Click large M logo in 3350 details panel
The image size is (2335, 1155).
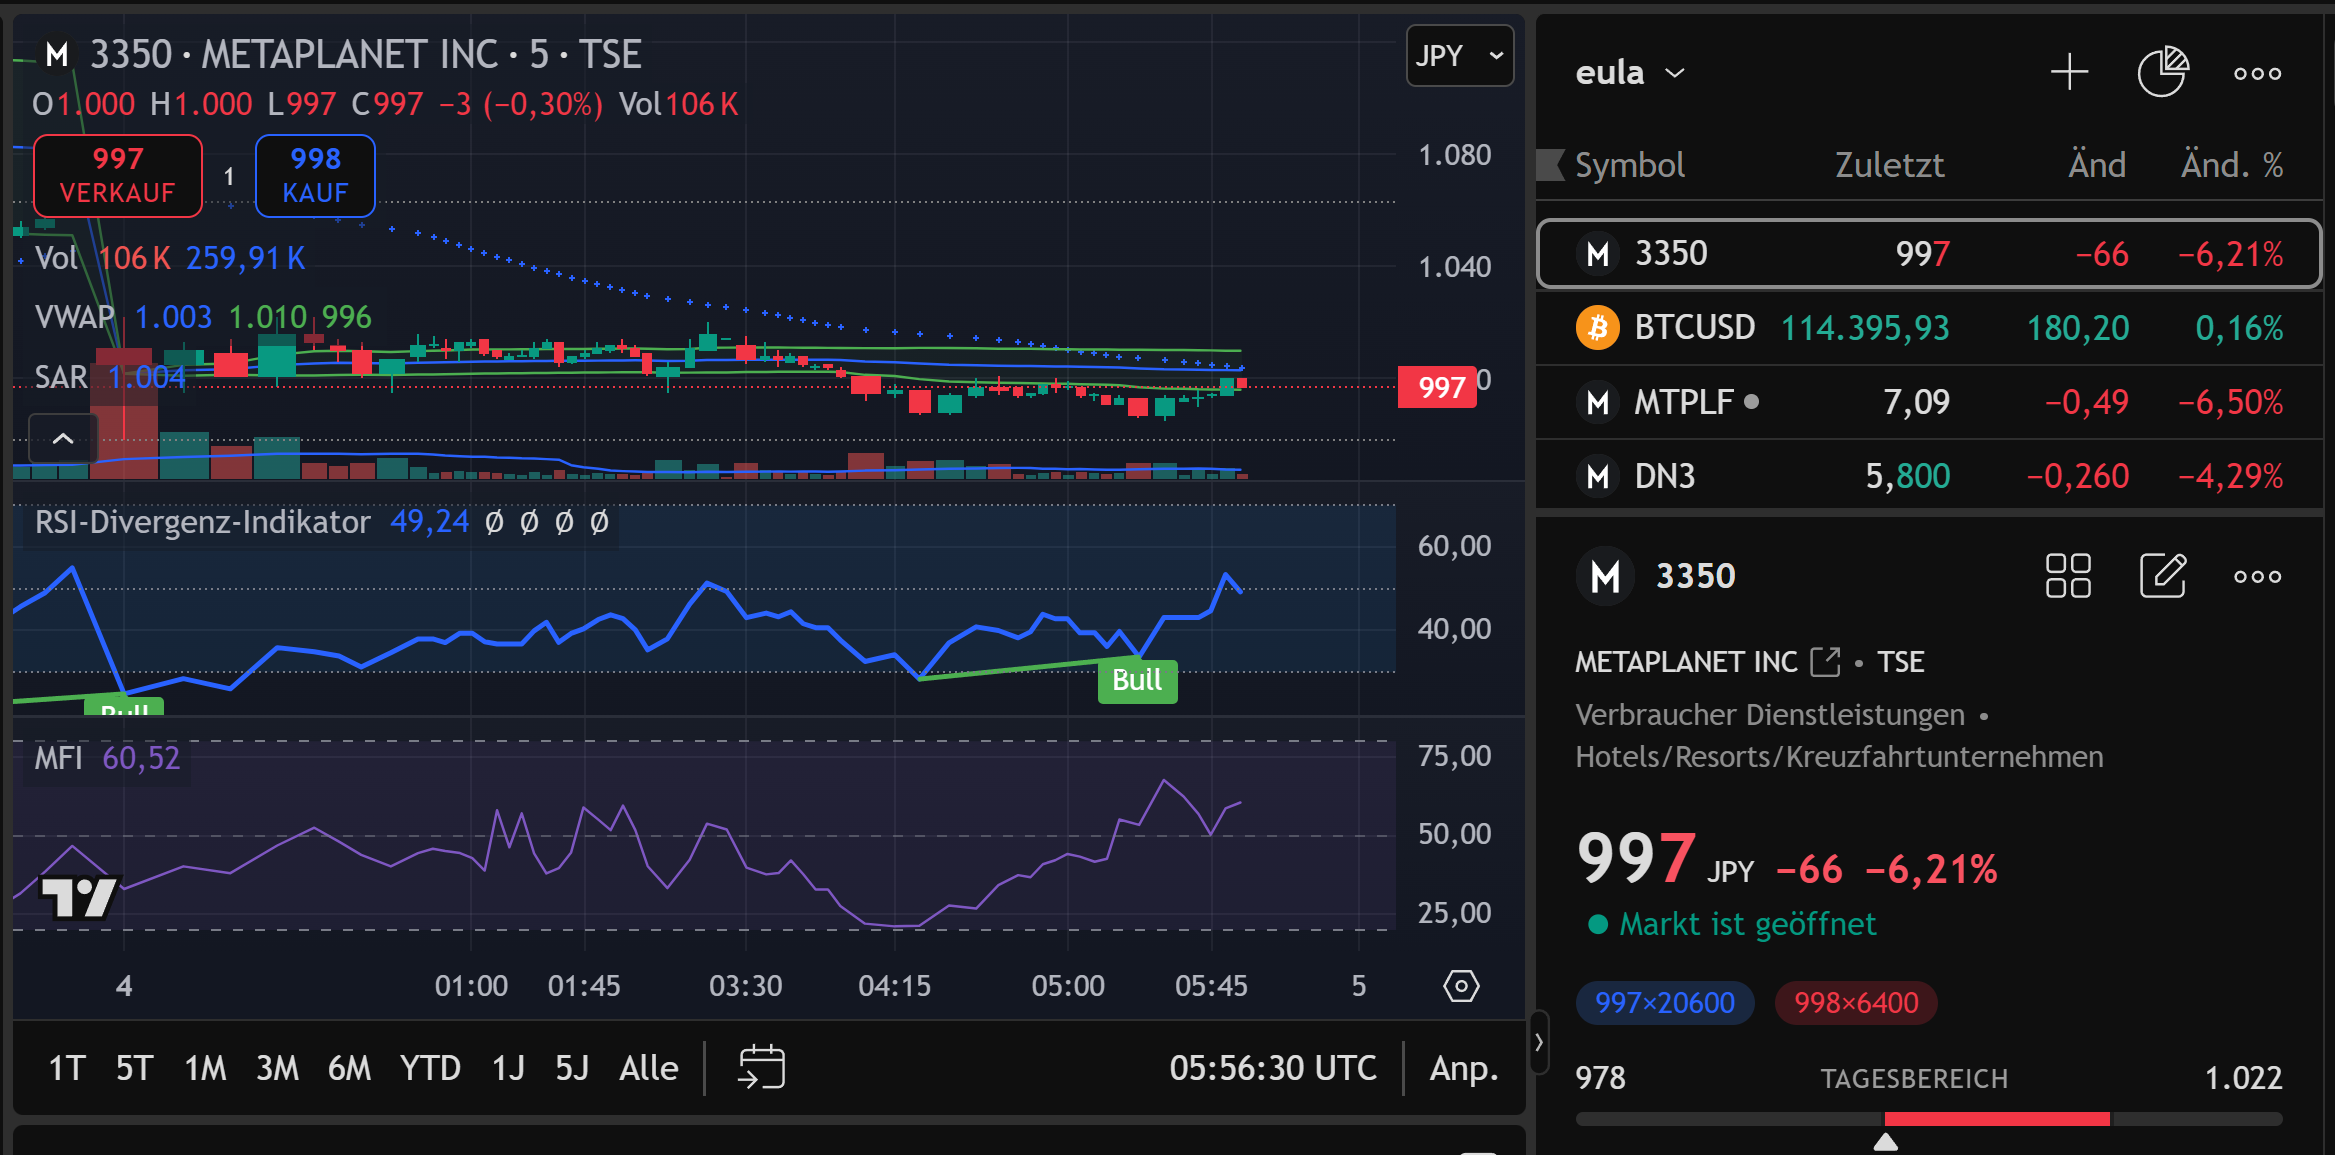pyautogui.click(x=1605, y=576)
